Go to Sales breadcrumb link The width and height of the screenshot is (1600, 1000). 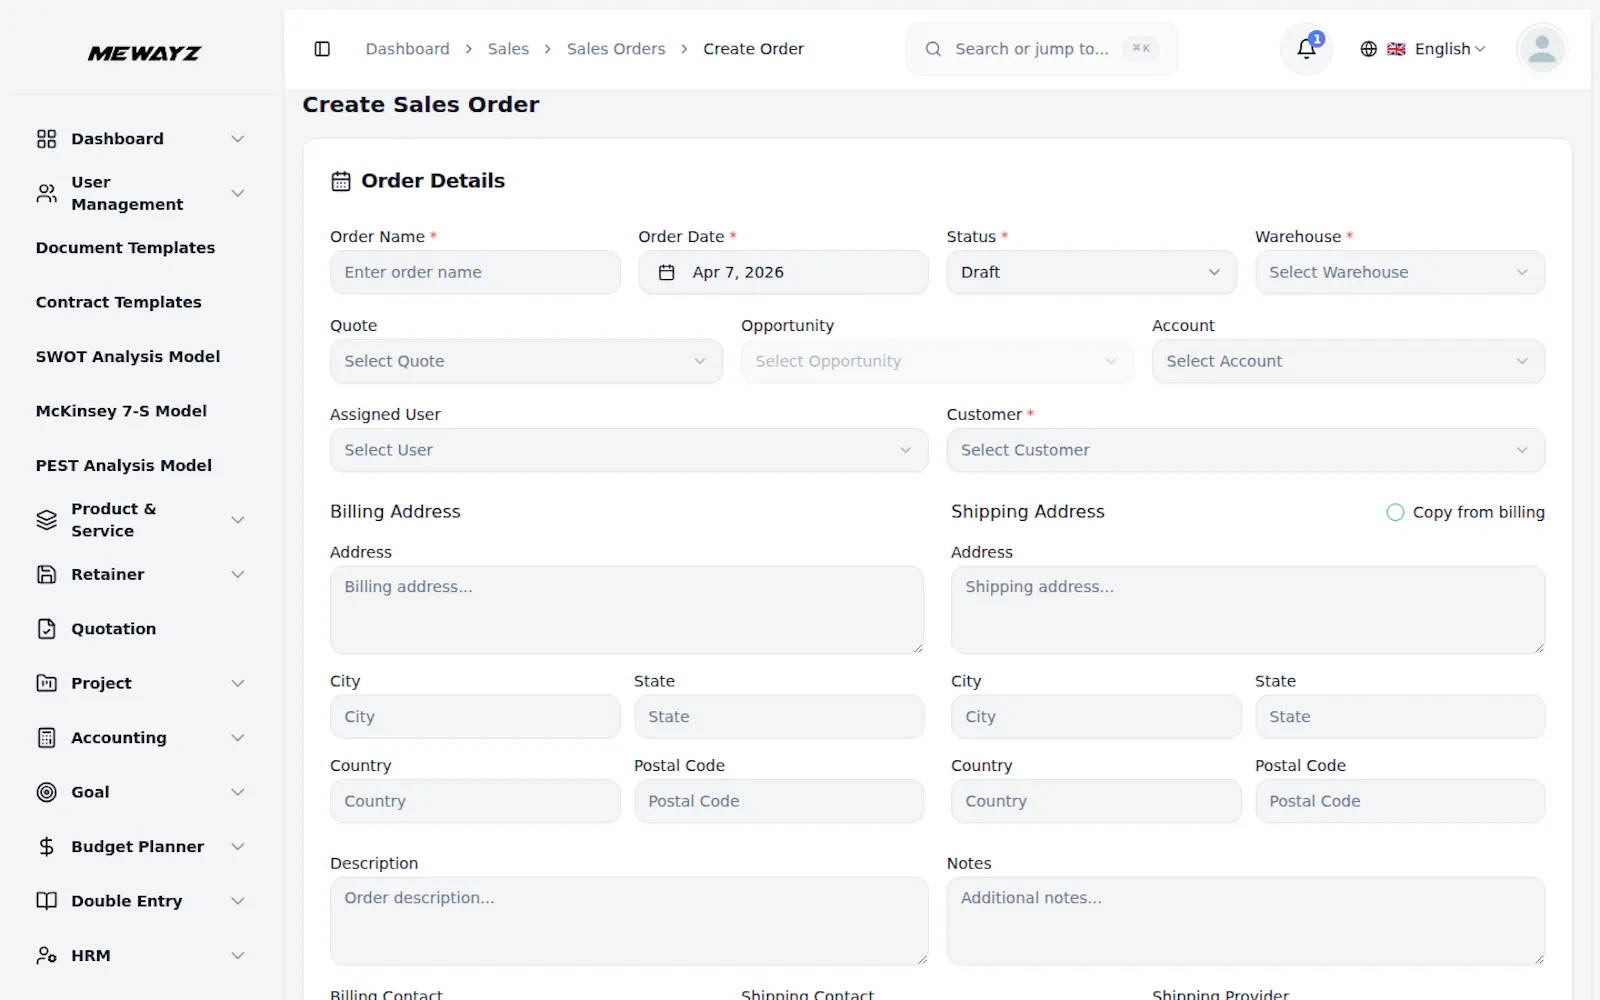(508, 49)
